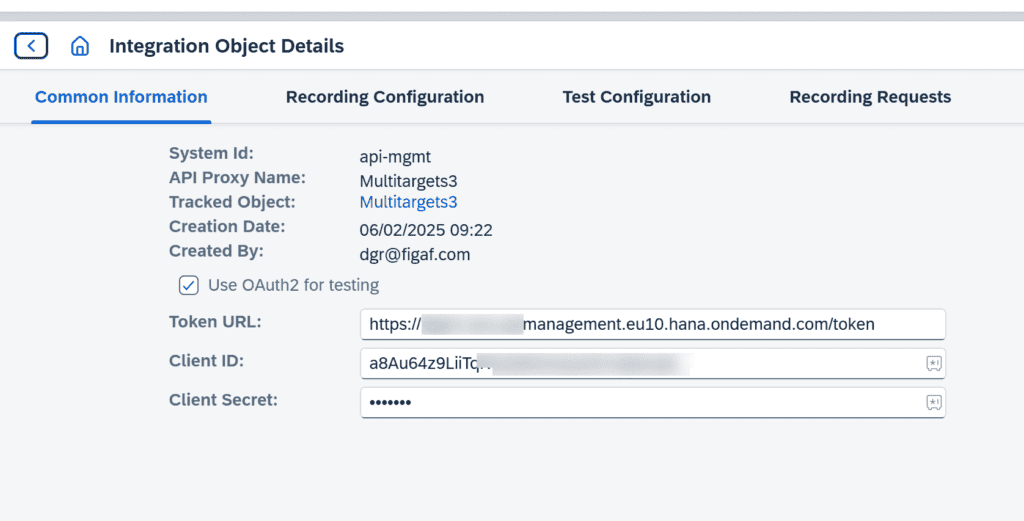This screenshot has height=521, width=1024.
Task: Click password manager icon in Client ID field
Action: point(934,364)
